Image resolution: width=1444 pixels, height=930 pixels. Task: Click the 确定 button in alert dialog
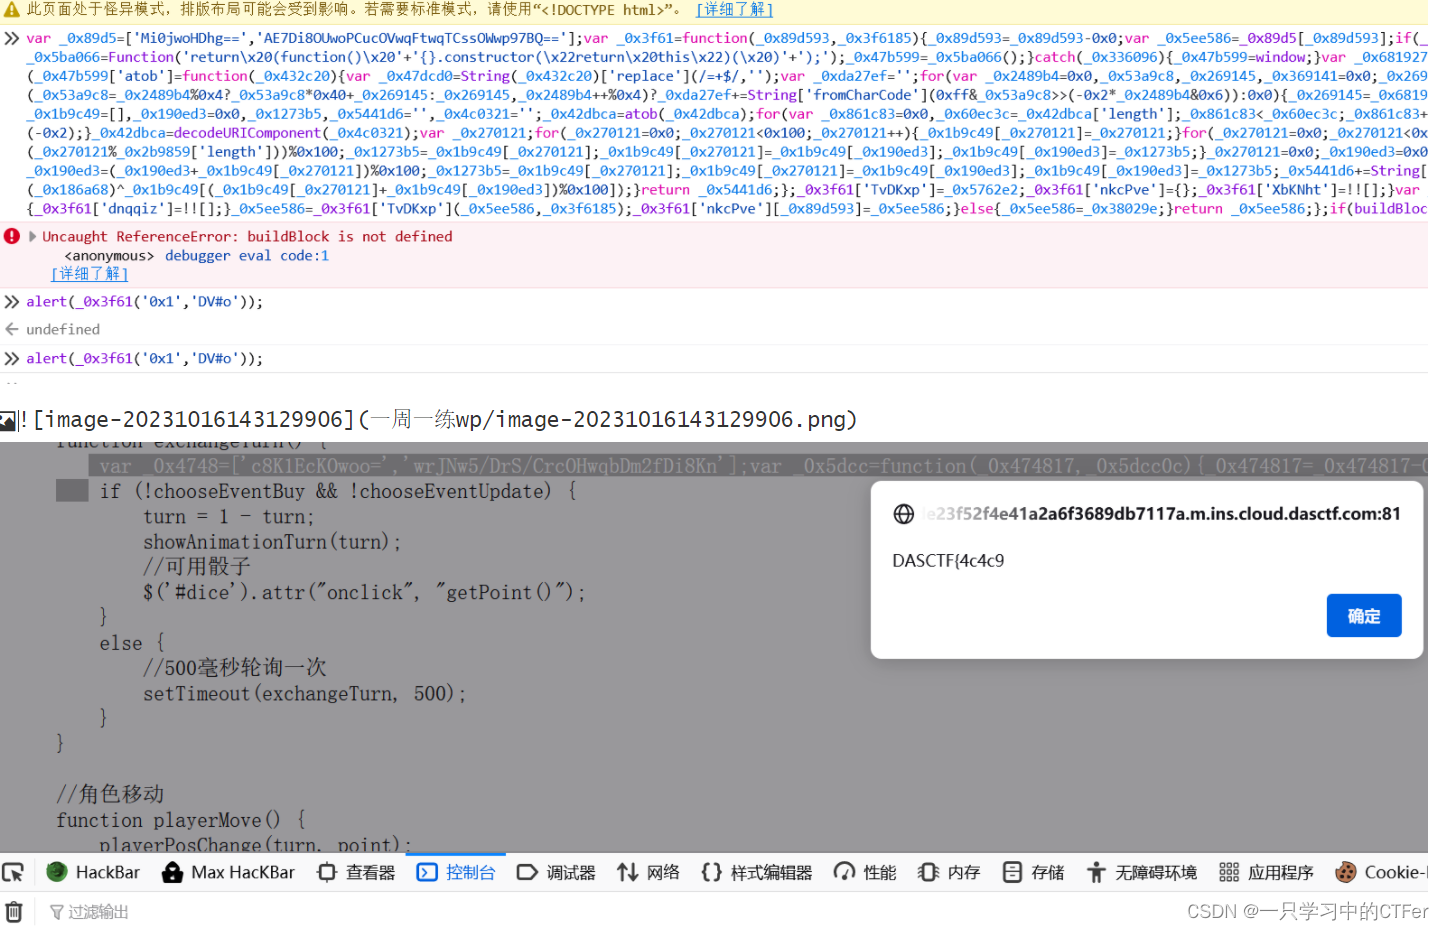pos(1364,616)
